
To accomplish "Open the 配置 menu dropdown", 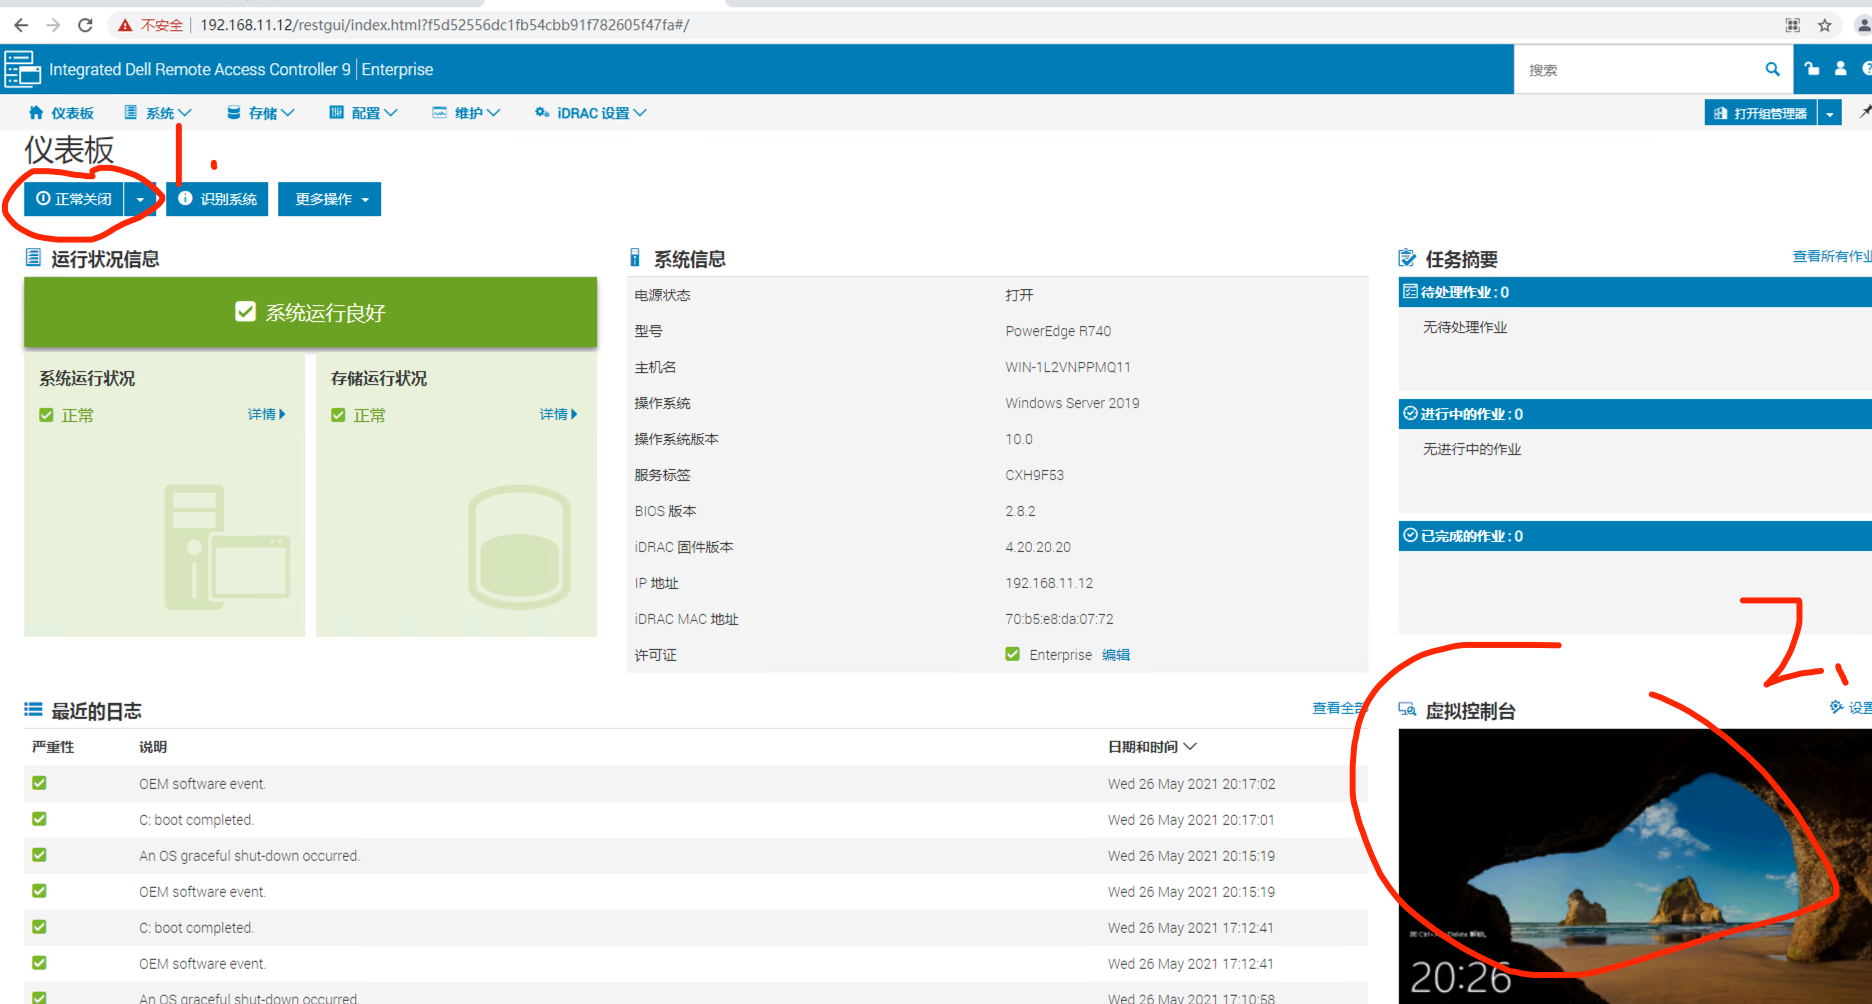I will 364,113.
